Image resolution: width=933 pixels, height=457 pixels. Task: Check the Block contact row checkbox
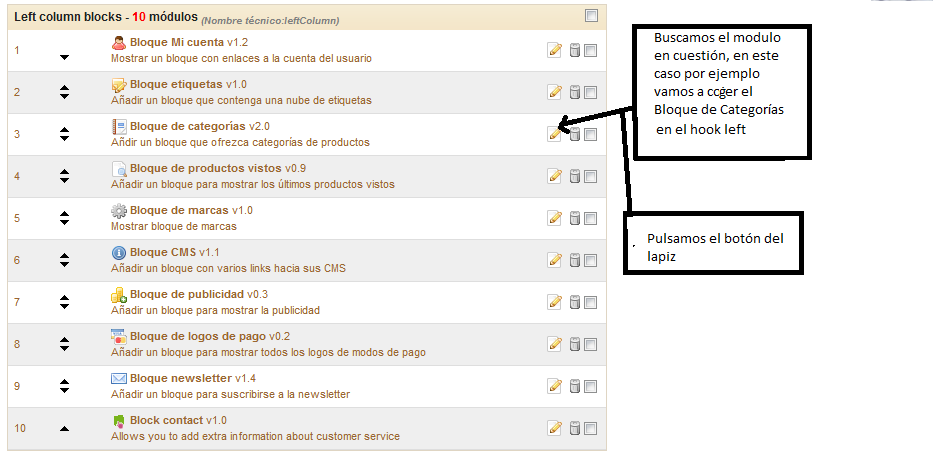[x=590, y=428]
